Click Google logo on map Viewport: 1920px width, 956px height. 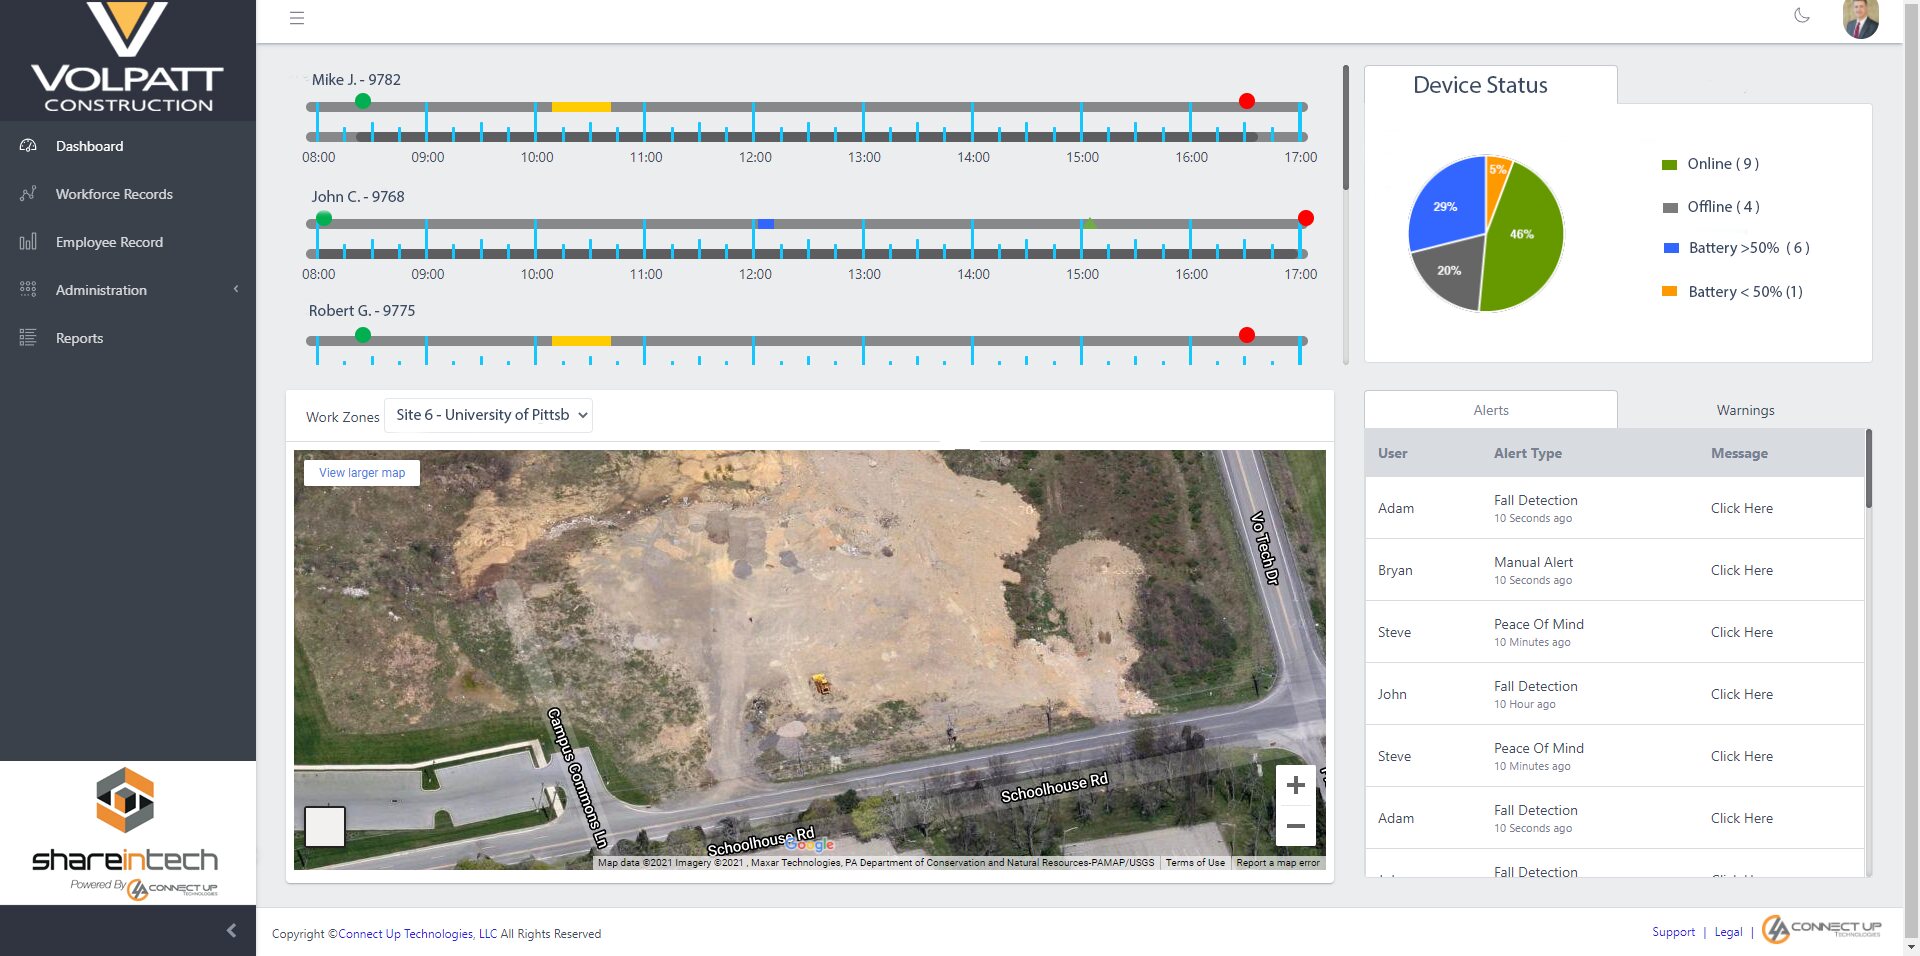(810, 845)
